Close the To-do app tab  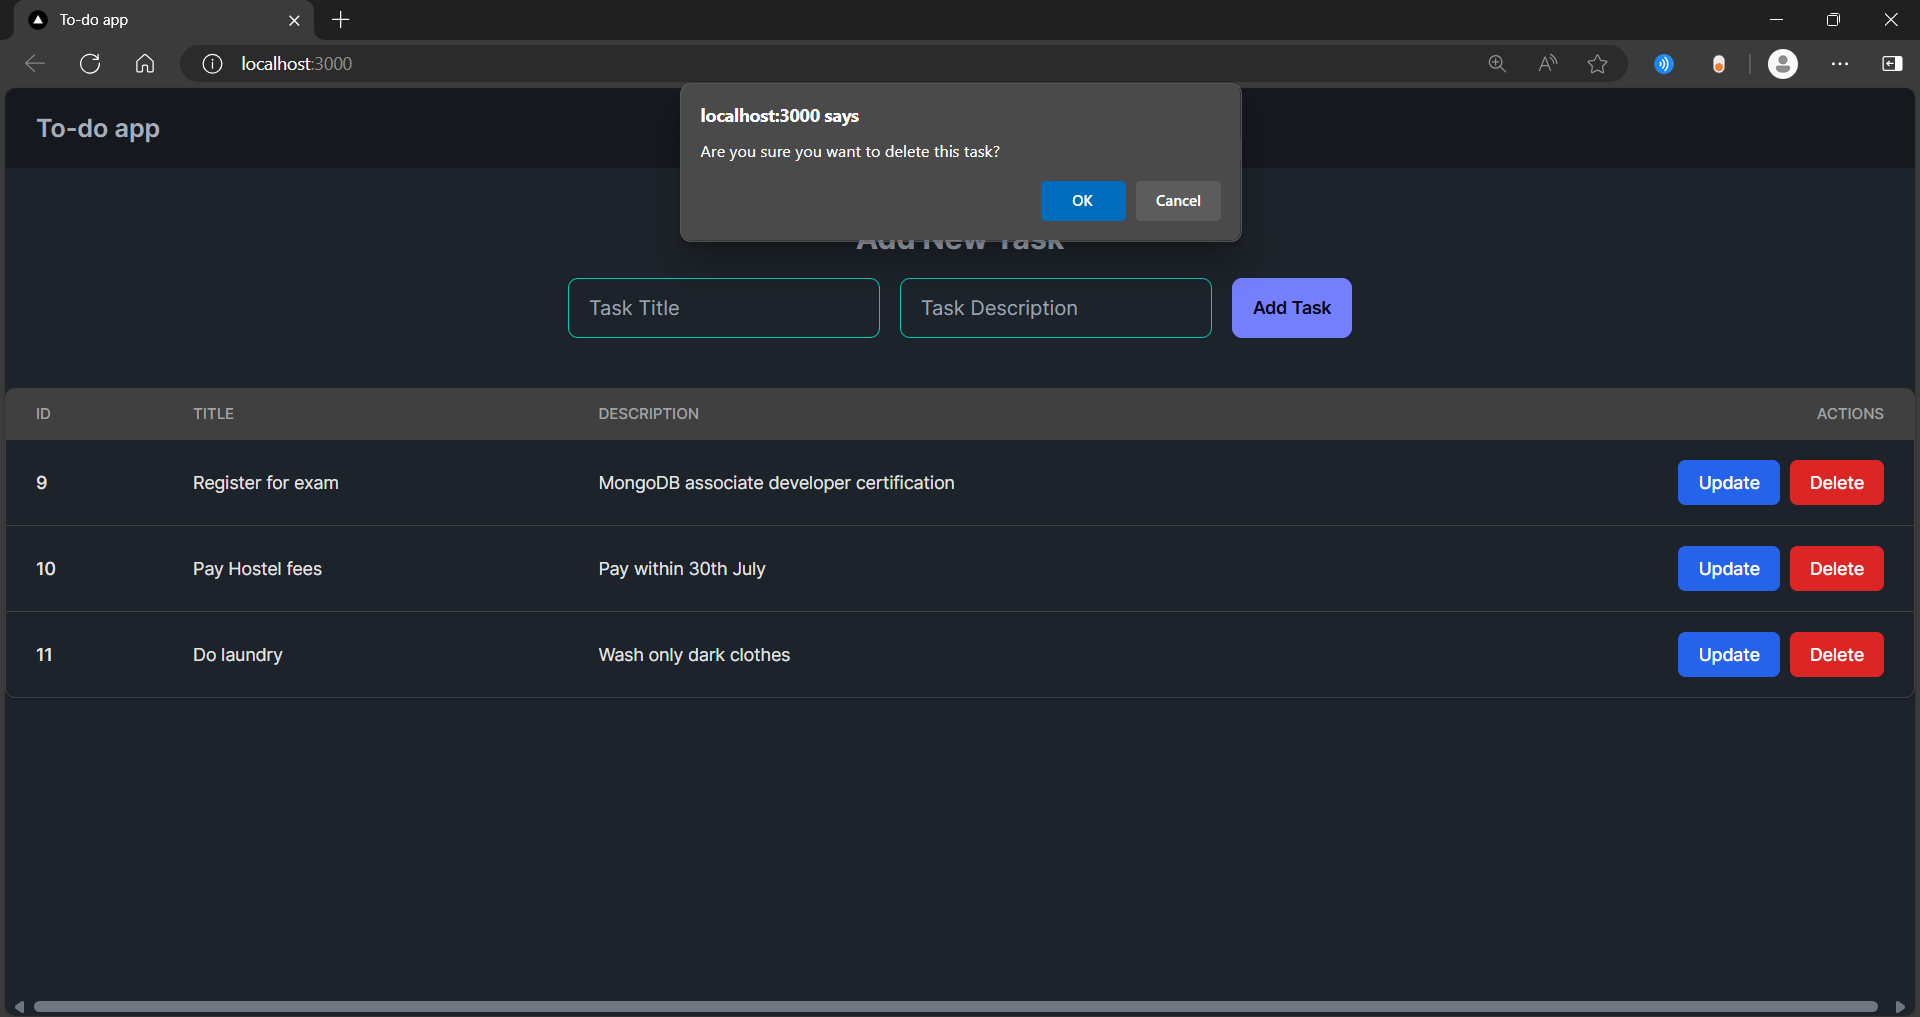click(294, 20)
